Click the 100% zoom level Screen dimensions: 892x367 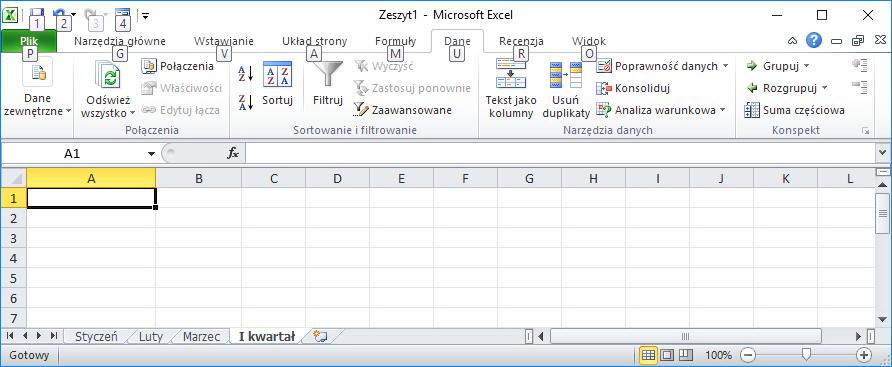[x=718, y=356]
